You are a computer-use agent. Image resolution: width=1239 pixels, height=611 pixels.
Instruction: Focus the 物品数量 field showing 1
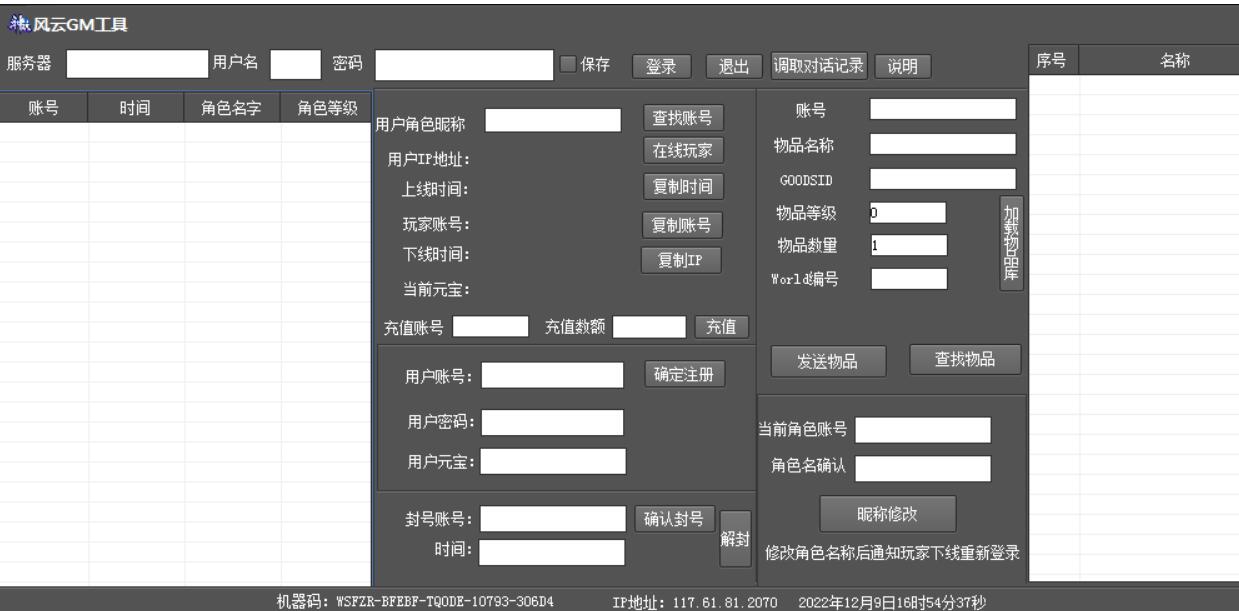coord(908,245)
